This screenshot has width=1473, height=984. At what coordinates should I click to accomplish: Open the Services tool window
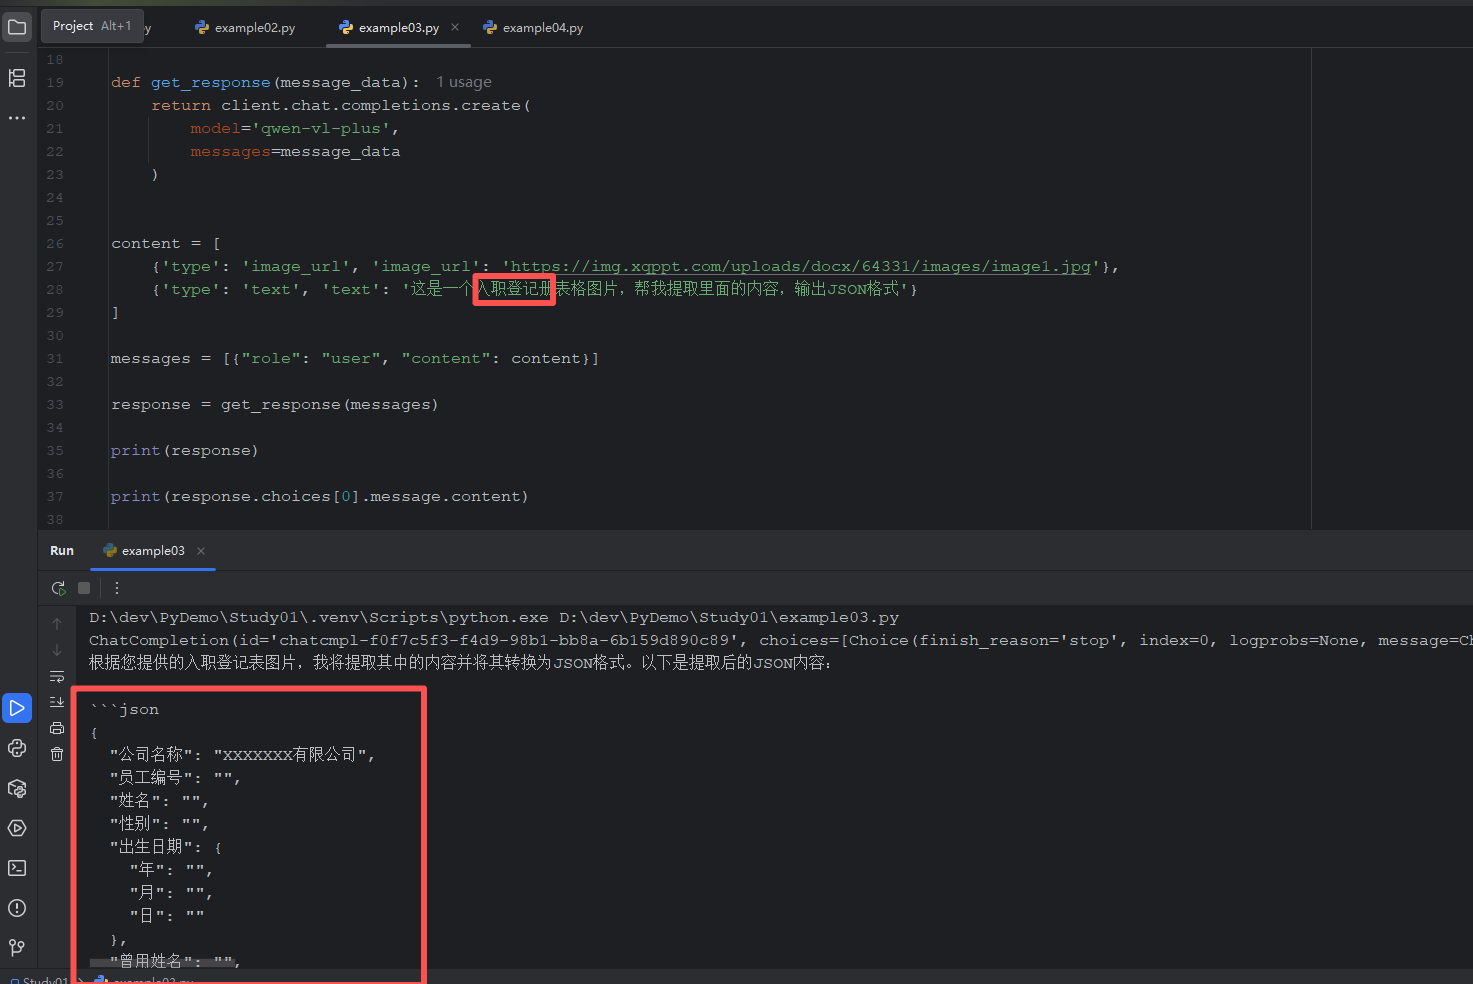coord(17,828)
